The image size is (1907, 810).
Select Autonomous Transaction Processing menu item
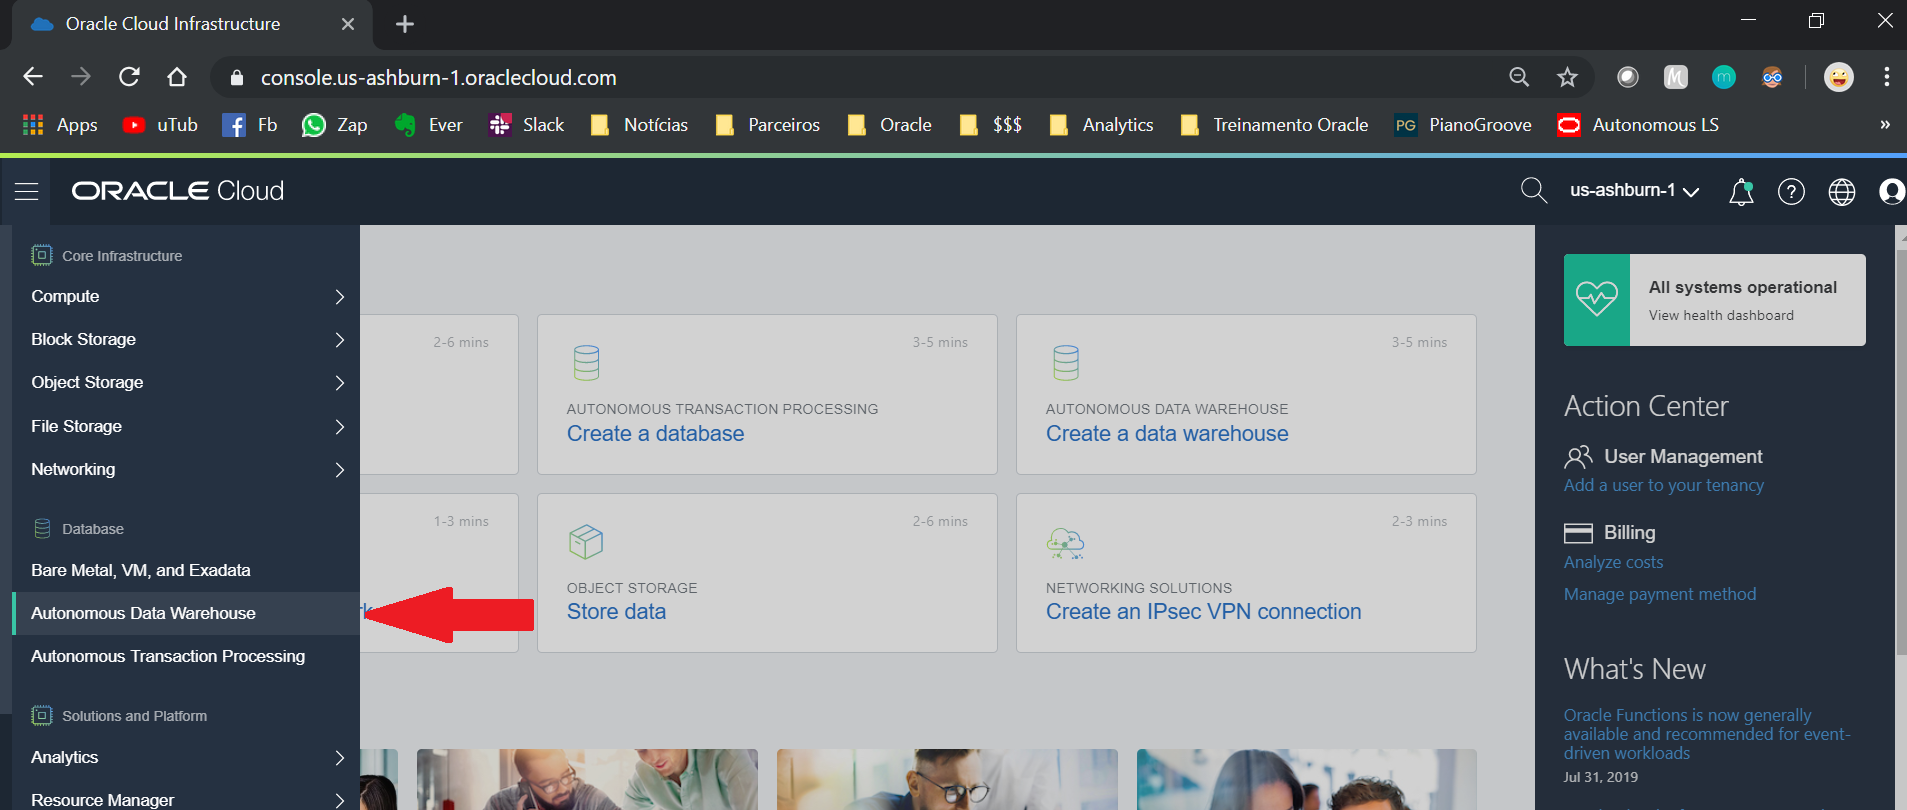coord(186,656)
